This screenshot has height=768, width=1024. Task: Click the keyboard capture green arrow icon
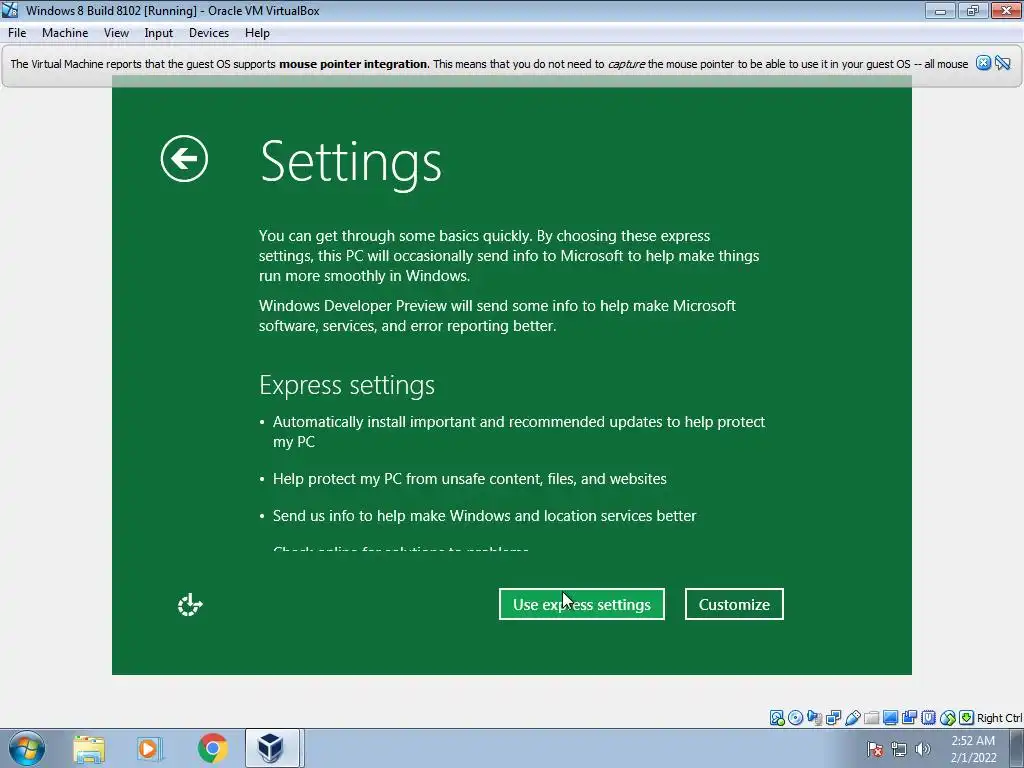pyautogui.click(x=967, y=718)
